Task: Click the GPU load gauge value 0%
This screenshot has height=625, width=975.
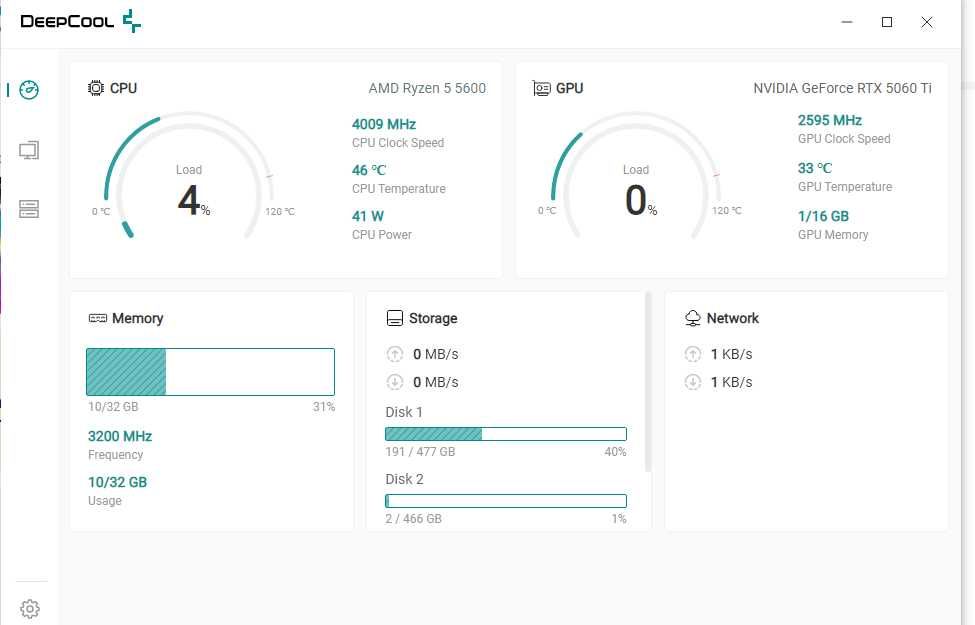Action: (x=640, y=200)
